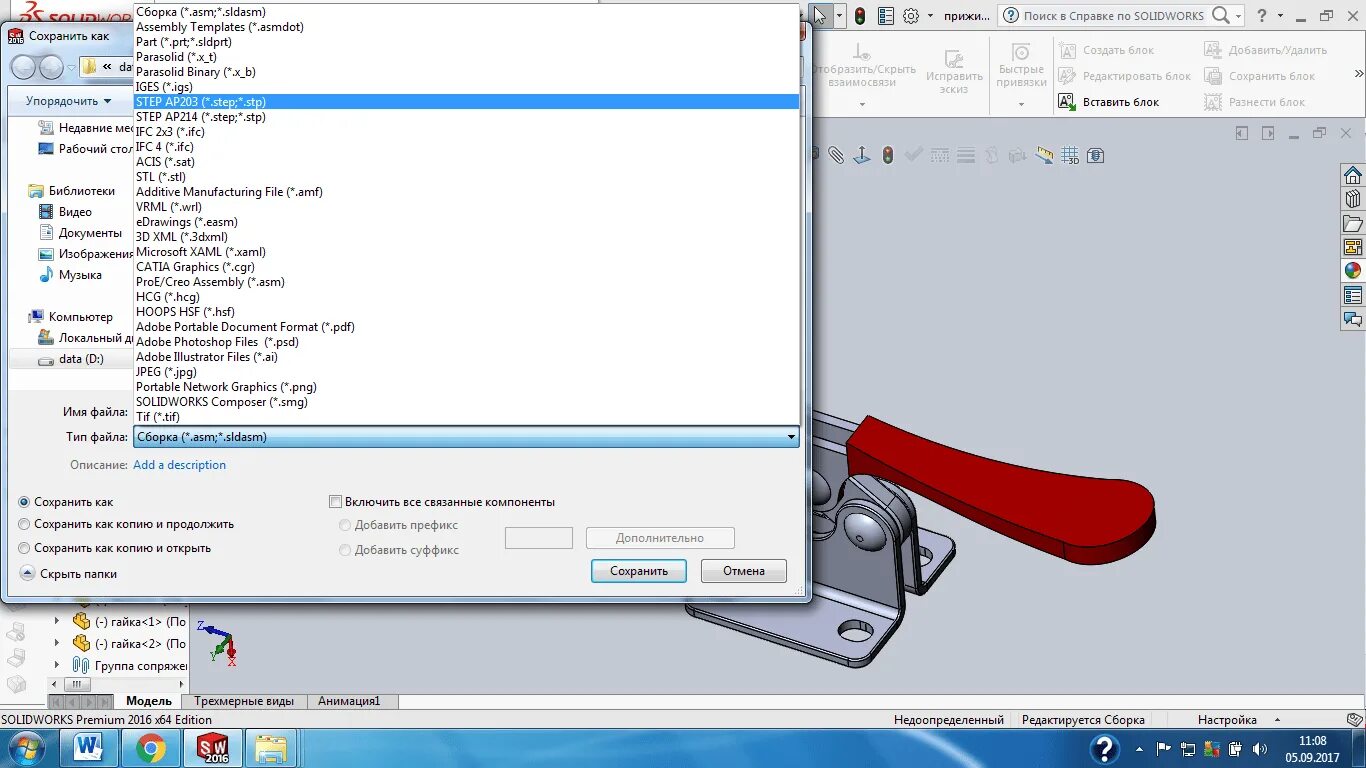Enable Включить все связанные компоненты checkbox

coord(336,502)
